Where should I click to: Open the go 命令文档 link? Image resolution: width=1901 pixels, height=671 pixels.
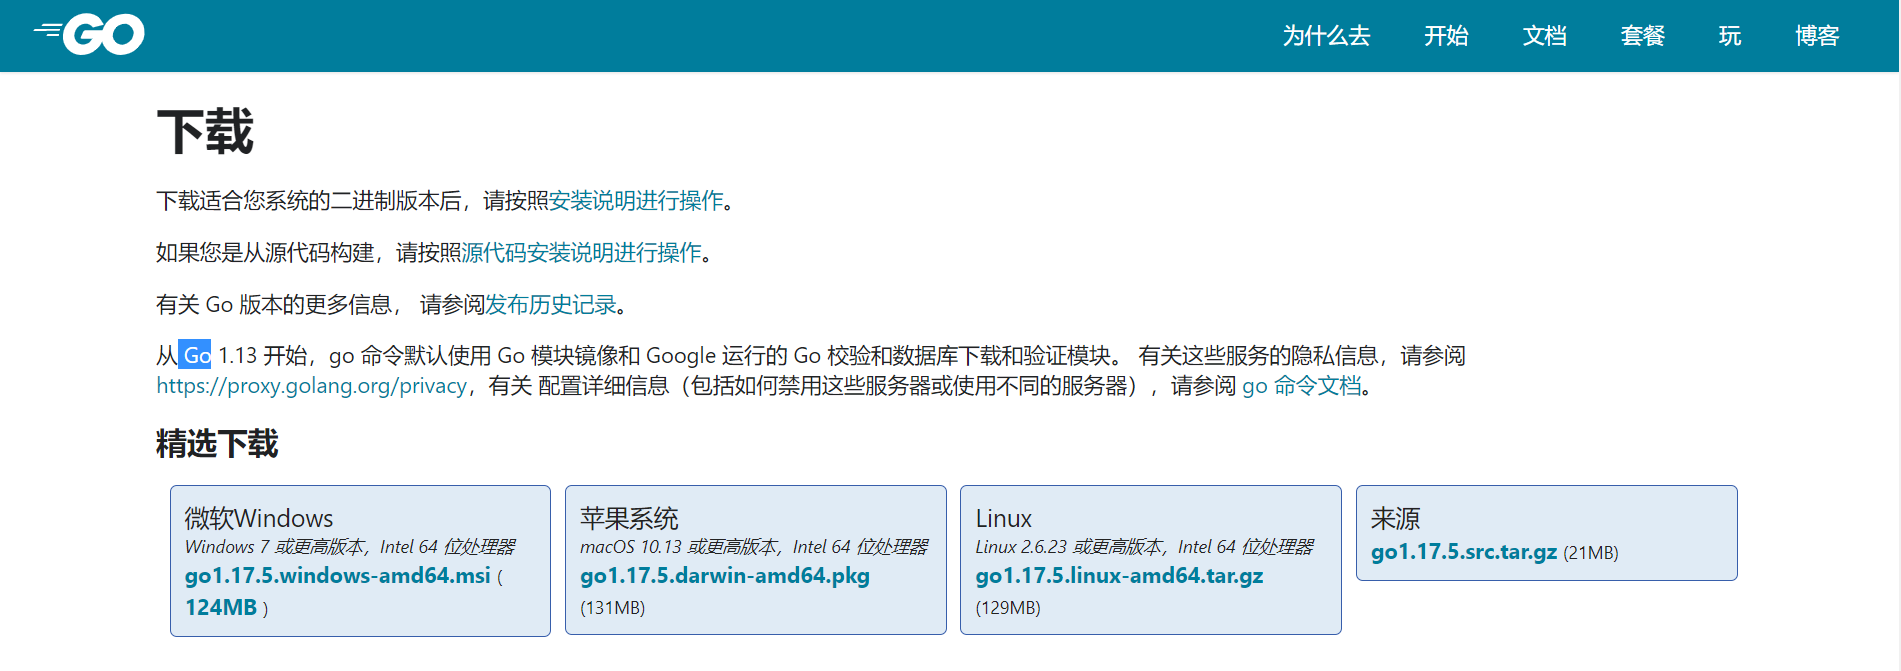tap(1301, 386)
